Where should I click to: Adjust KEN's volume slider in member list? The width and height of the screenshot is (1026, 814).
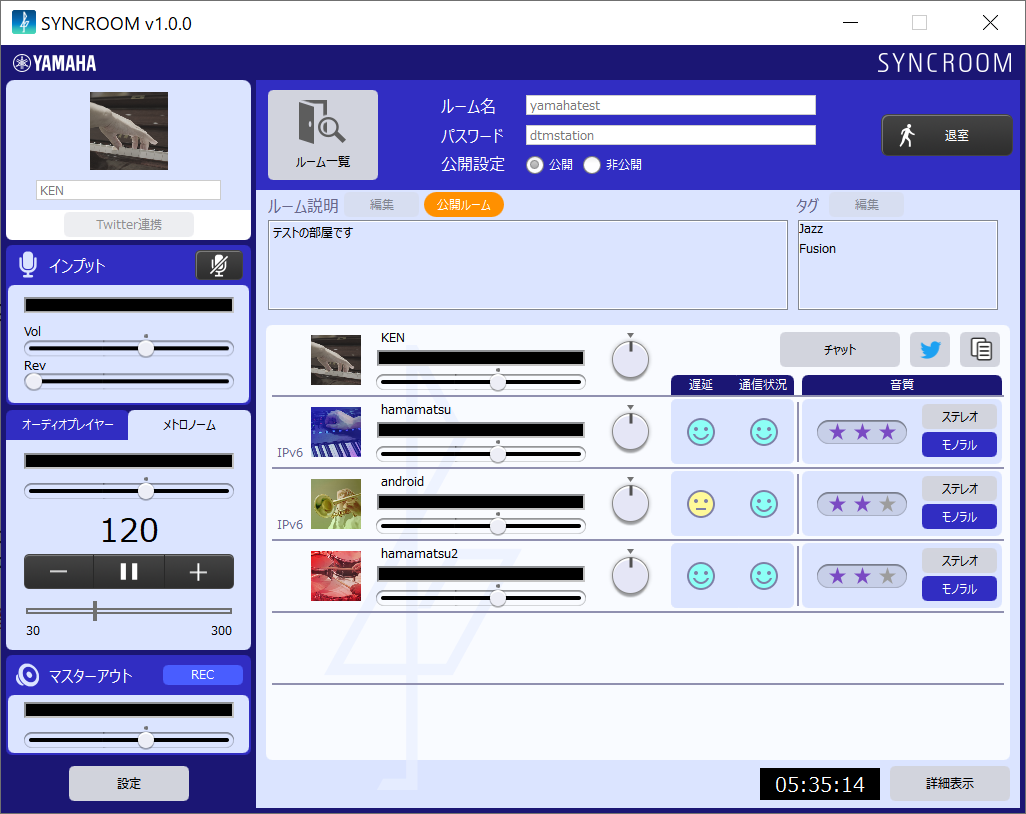click(x=481, y=382)
